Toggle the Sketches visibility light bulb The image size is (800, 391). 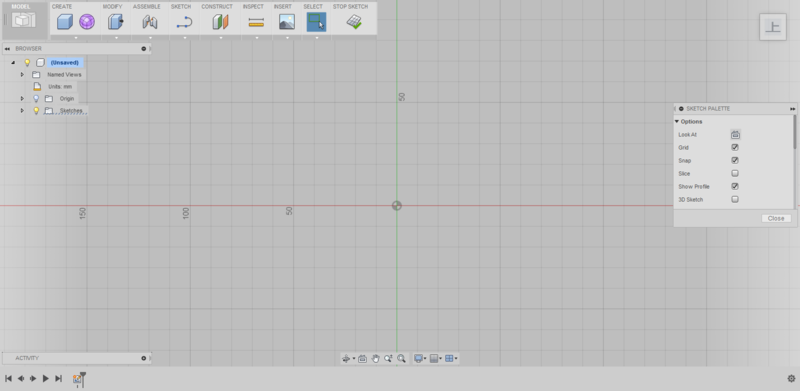[36, 111]
